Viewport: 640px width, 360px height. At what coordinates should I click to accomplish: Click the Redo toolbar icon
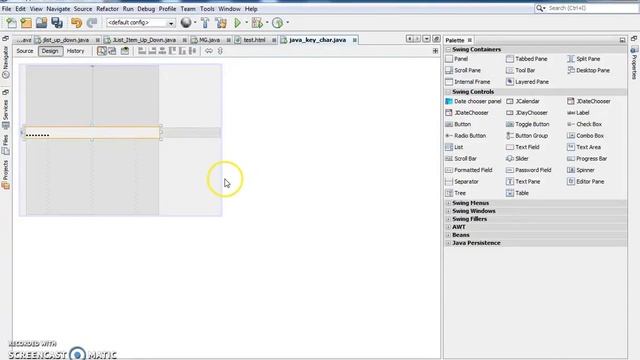point(92,23)
